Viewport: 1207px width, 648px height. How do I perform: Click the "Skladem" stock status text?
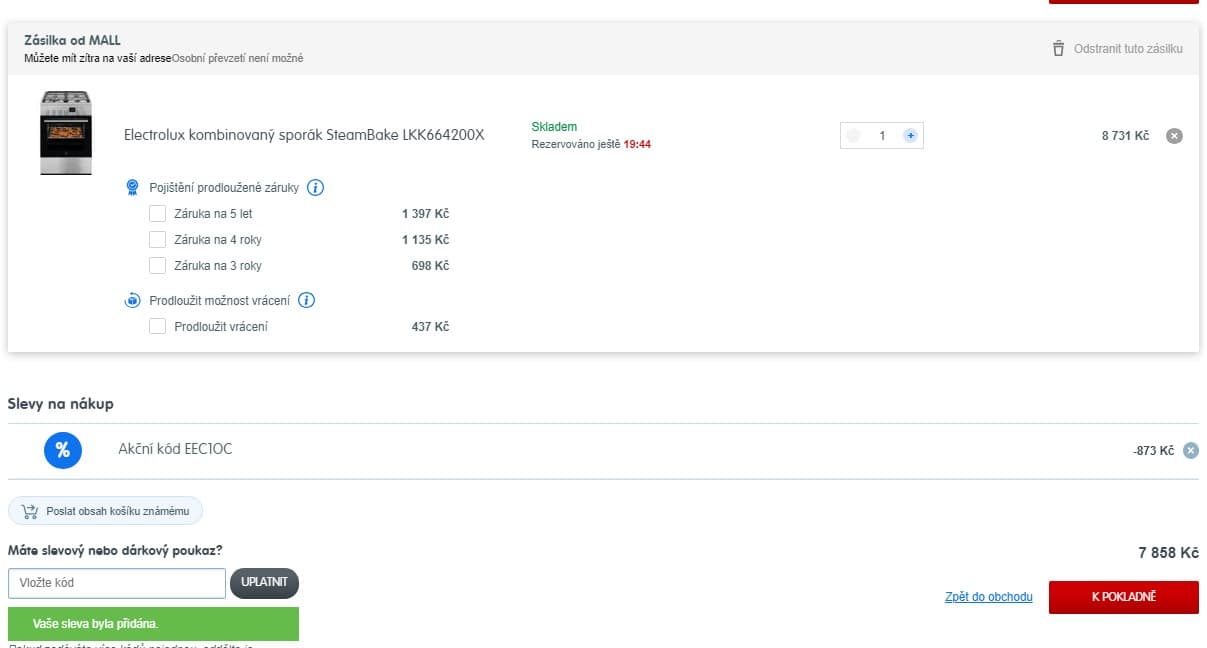[x=554, y=127]
